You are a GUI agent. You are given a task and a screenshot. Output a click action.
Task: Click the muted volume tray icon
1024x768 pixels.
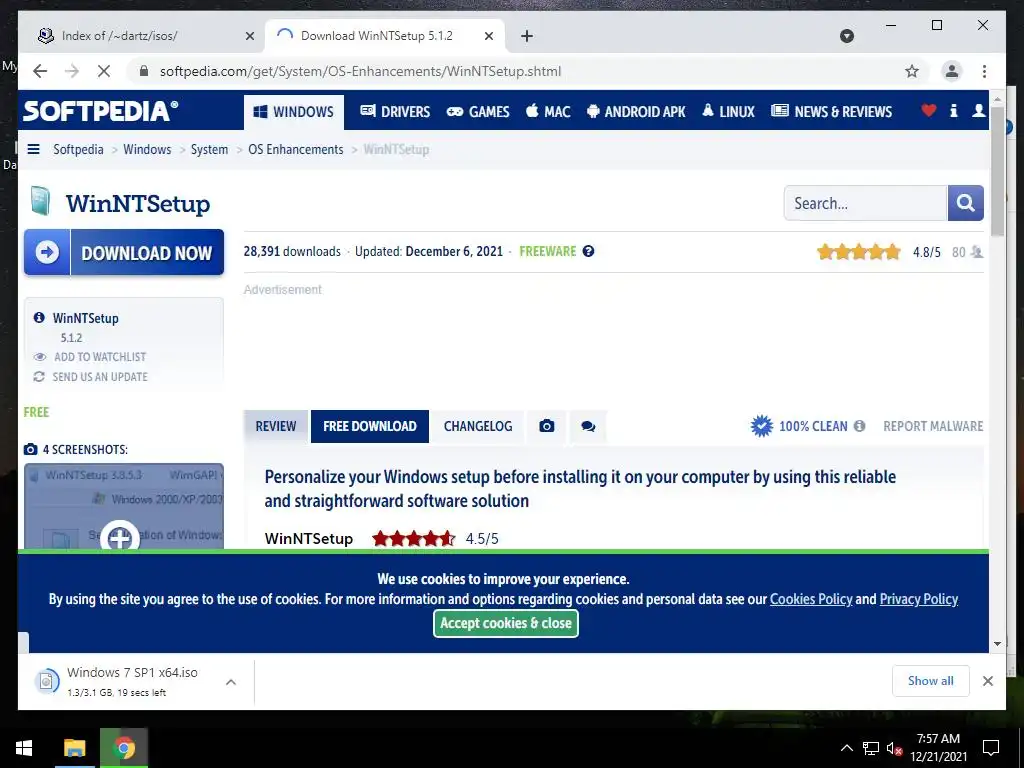(894, 748)
